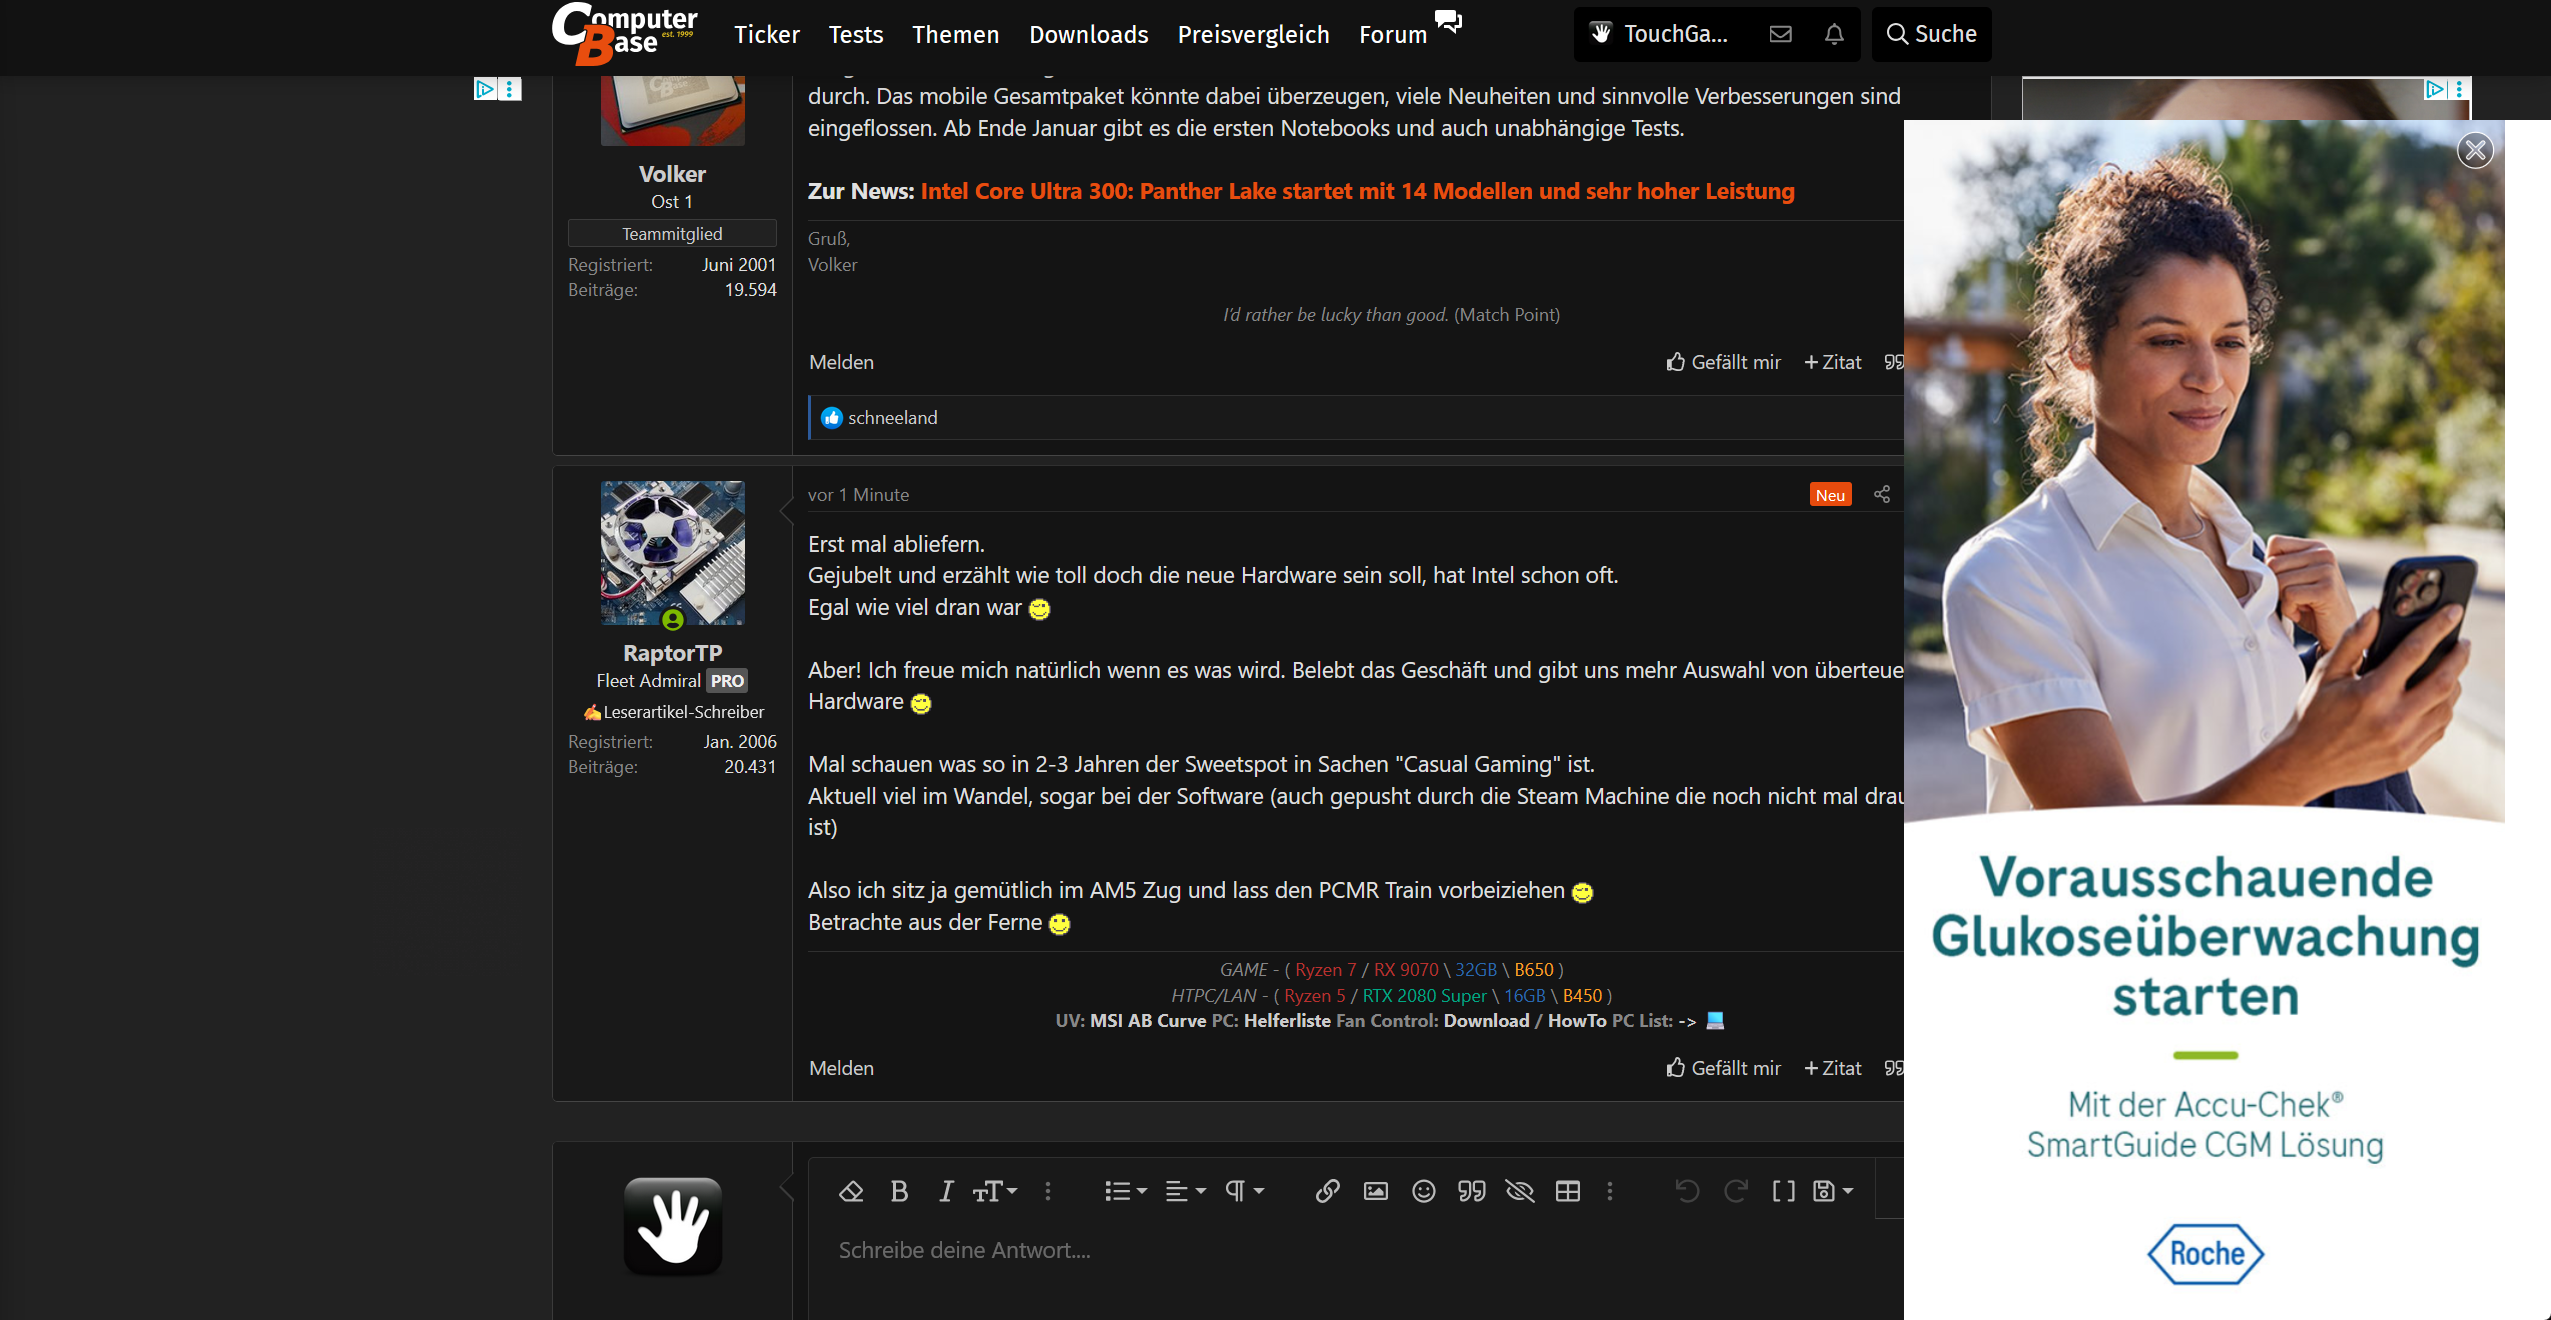Screen dimensions: 2551x1320
Task: Click the eraser remove-formatting icon
Action: (x=851, y=1191)
